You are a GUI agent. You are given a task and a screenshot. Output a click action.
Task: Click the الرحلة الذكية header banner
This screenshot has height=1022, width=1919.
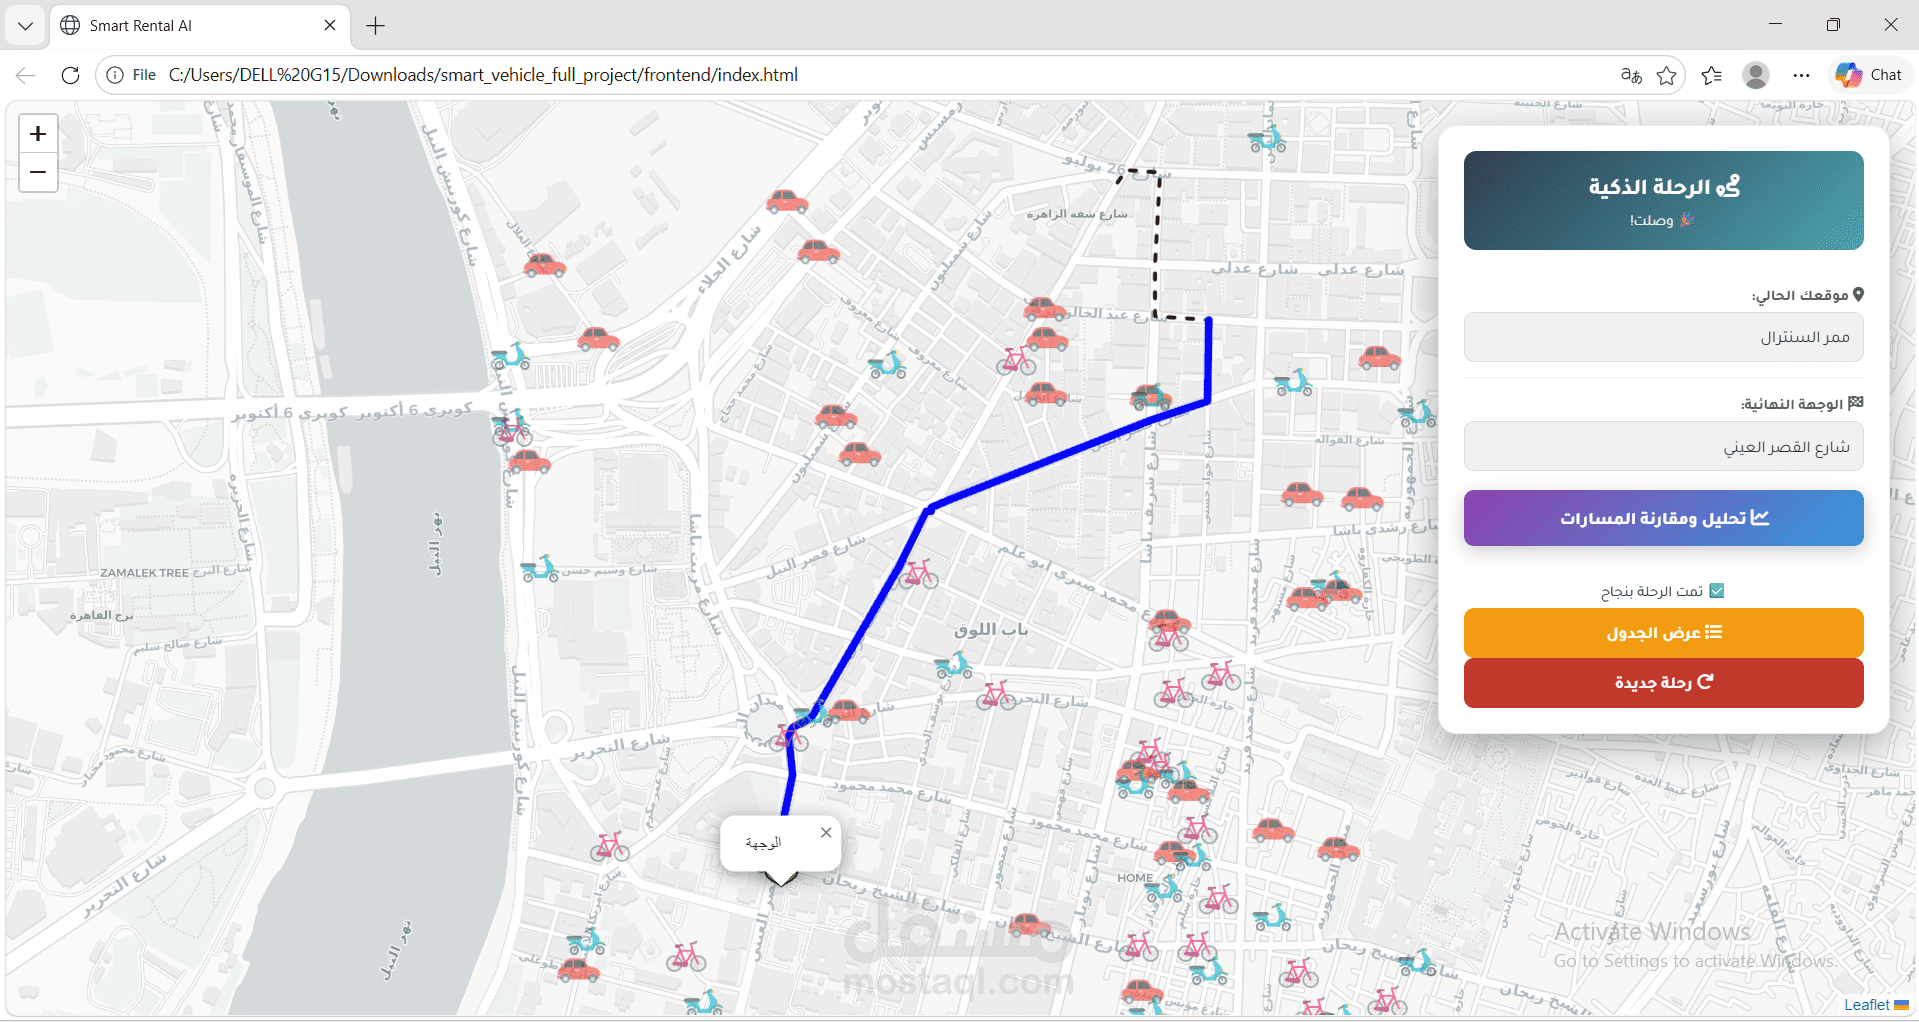[x=1663, y=200]
